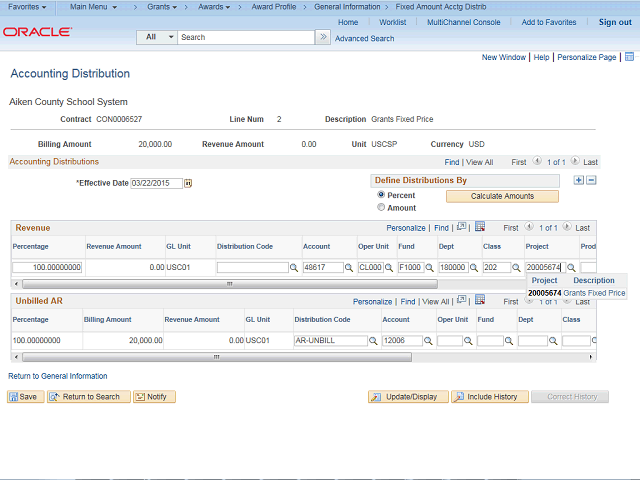Screen dimensions: 640x480
Task: Look up Unbilled AR Fund
Action: (x=509, y=341)
